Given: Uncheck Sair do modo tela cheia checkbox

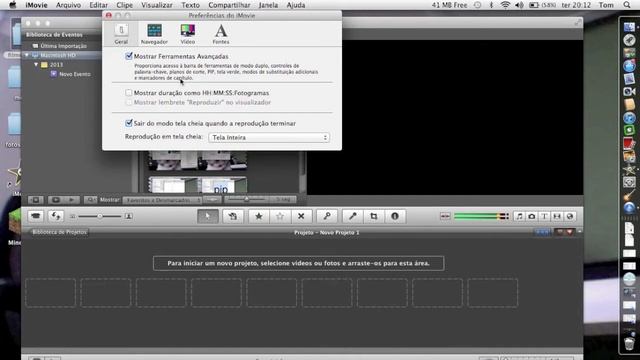Looking at the screenshot, I should [129, 123].
